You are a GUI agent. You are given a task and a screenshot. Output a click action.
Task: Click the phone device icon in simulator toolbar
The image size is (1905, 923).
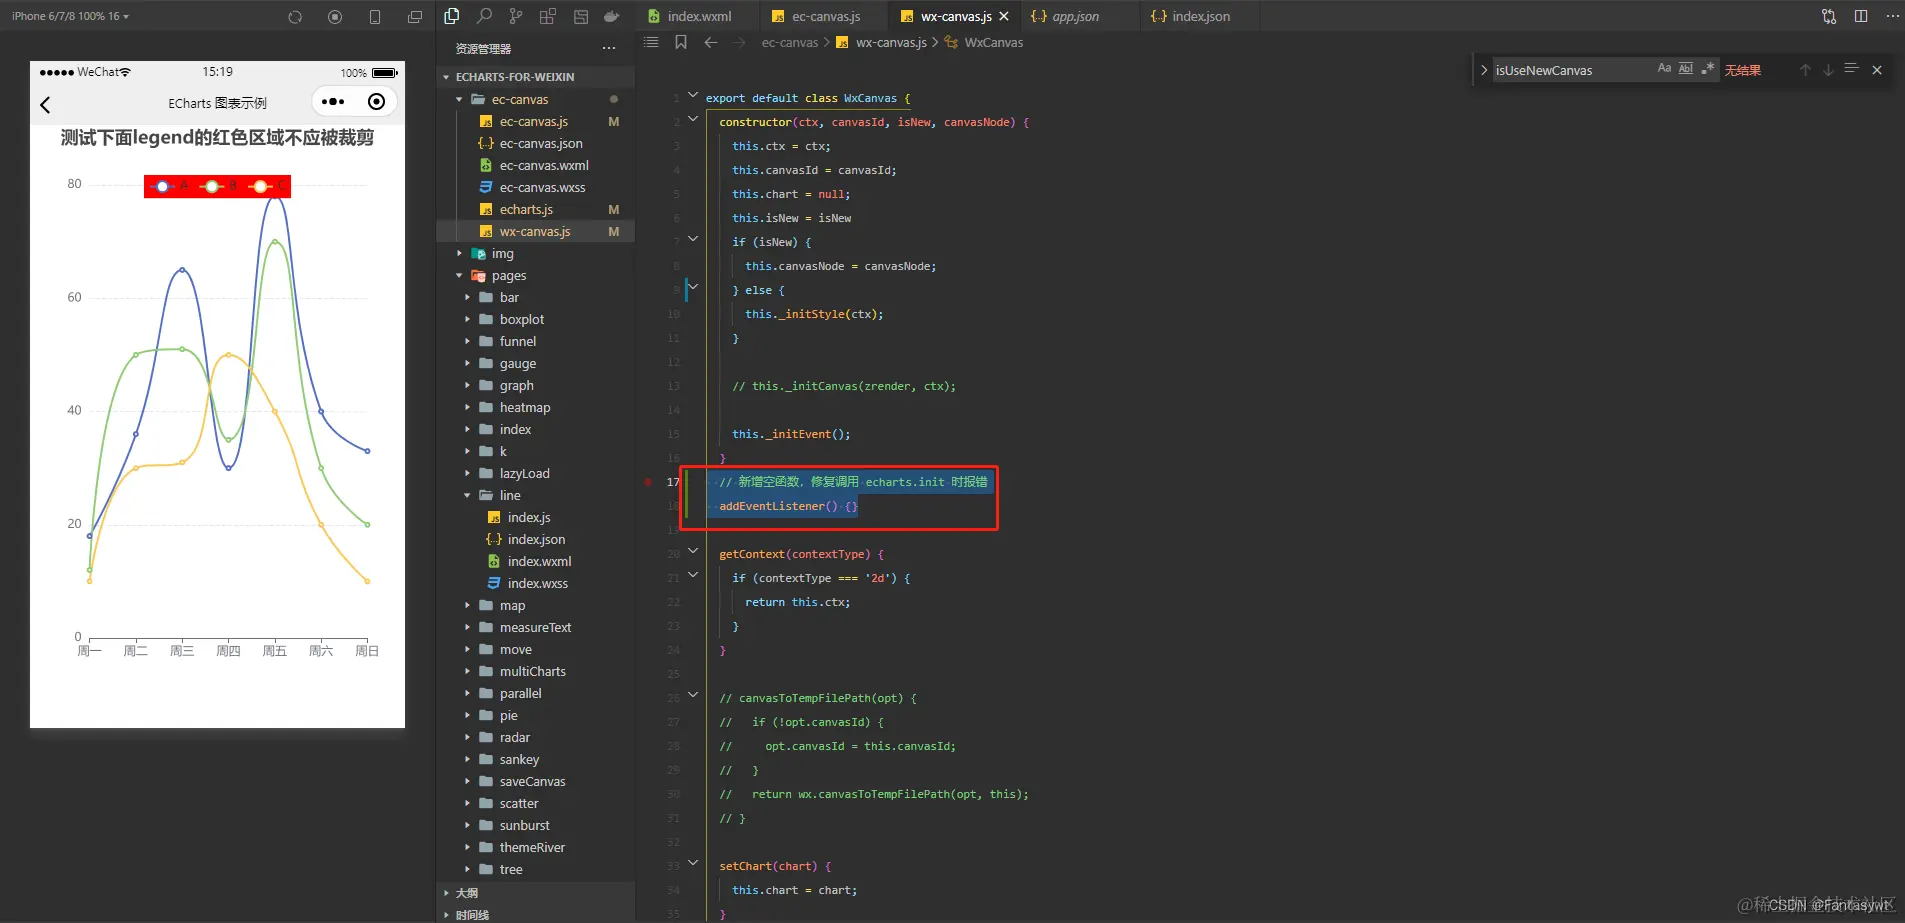click(x=375, y=17)
